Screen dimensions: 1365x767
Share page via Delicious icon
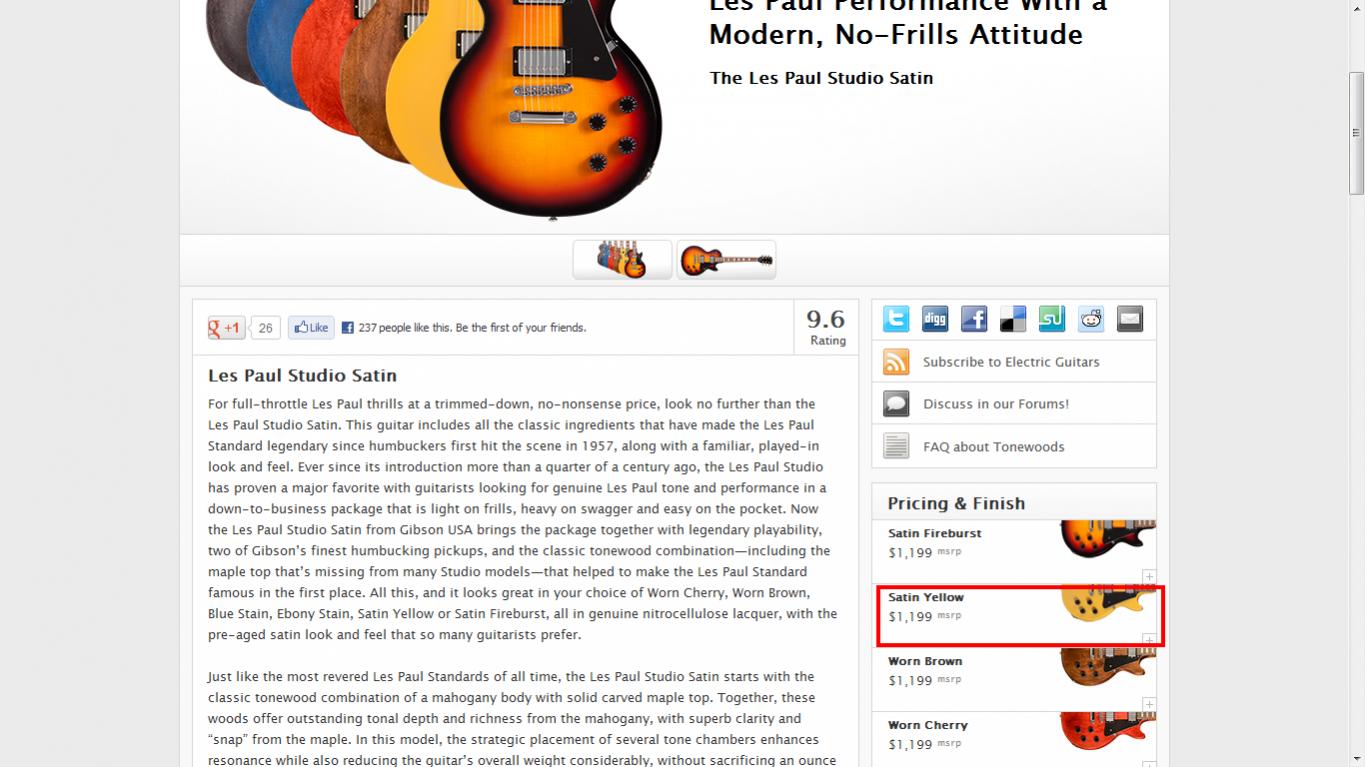pyautogui.click(x=1013, y=319)
